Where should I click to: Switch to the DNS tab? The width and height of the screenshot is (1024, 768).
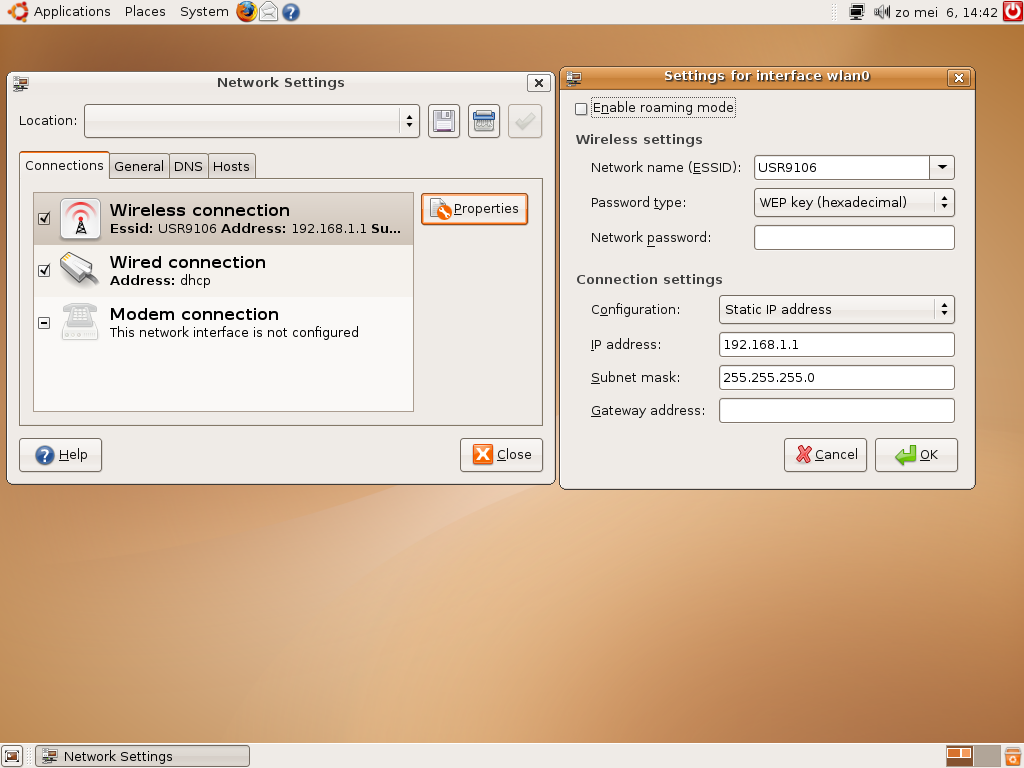click(188, 166)
